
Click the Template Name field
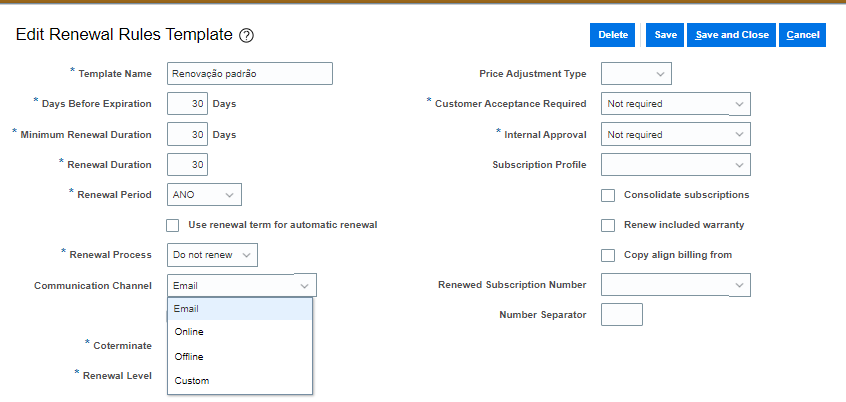pyautogui.click(x=250, y=74)
